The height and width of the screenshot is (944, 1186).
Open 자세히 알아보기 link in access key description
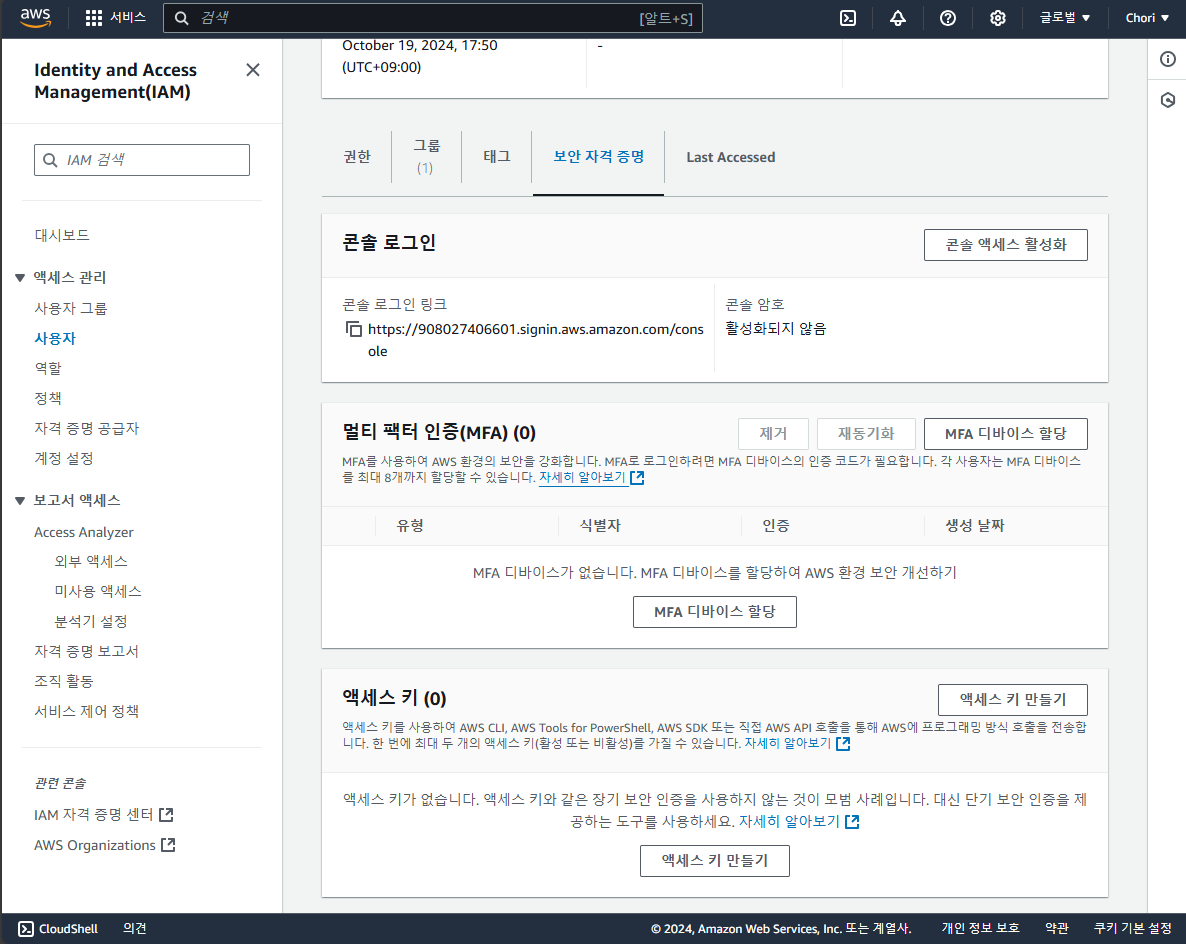(x=788, y=743)
